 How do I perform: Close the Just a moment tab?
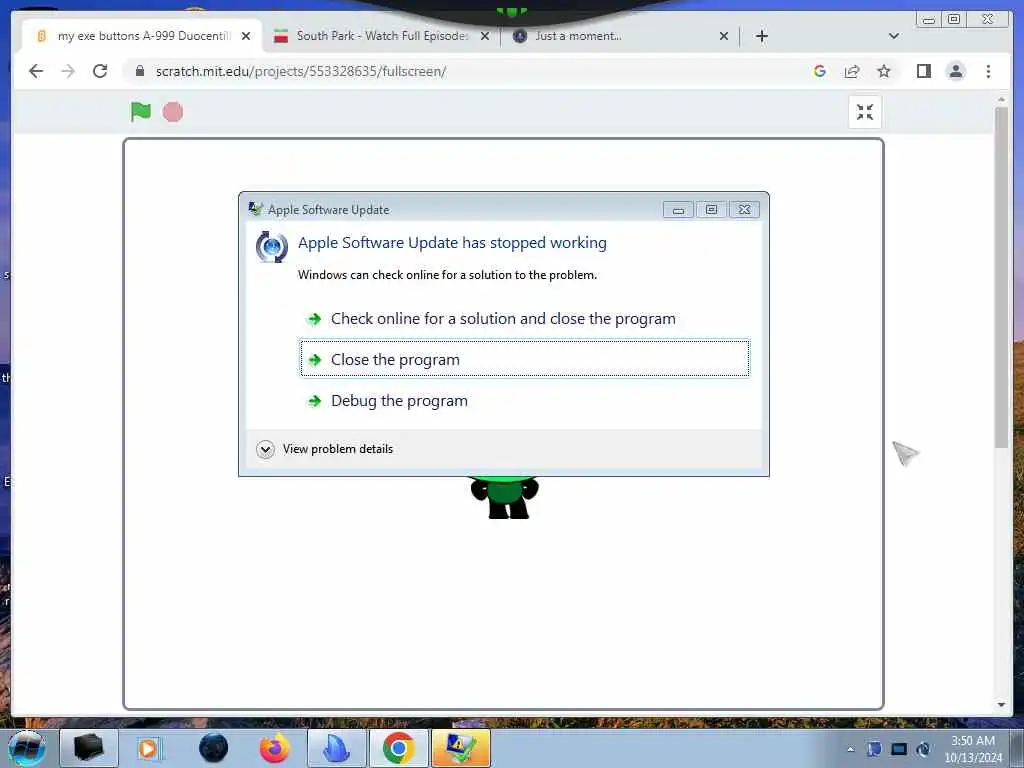pos(724,36)
